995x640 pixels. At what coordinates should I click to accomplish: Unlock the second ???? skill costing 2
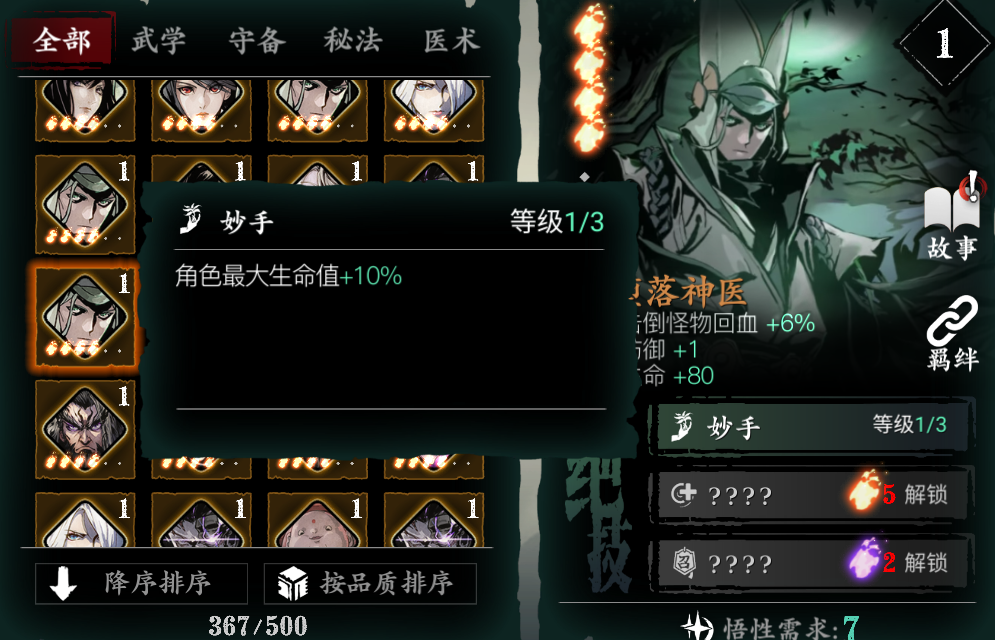pyautogui.click(x=812, y=562)
